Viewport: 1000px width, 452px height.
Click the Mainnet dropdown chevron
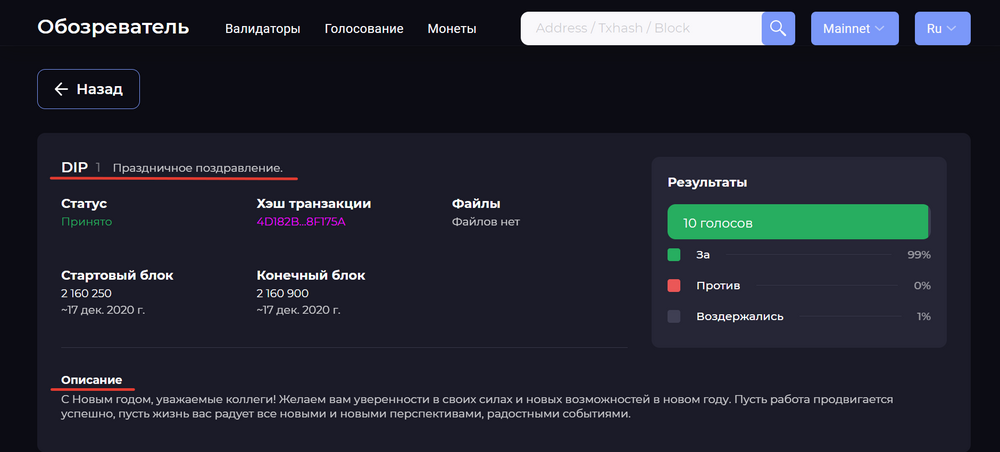tap(879, 29)
